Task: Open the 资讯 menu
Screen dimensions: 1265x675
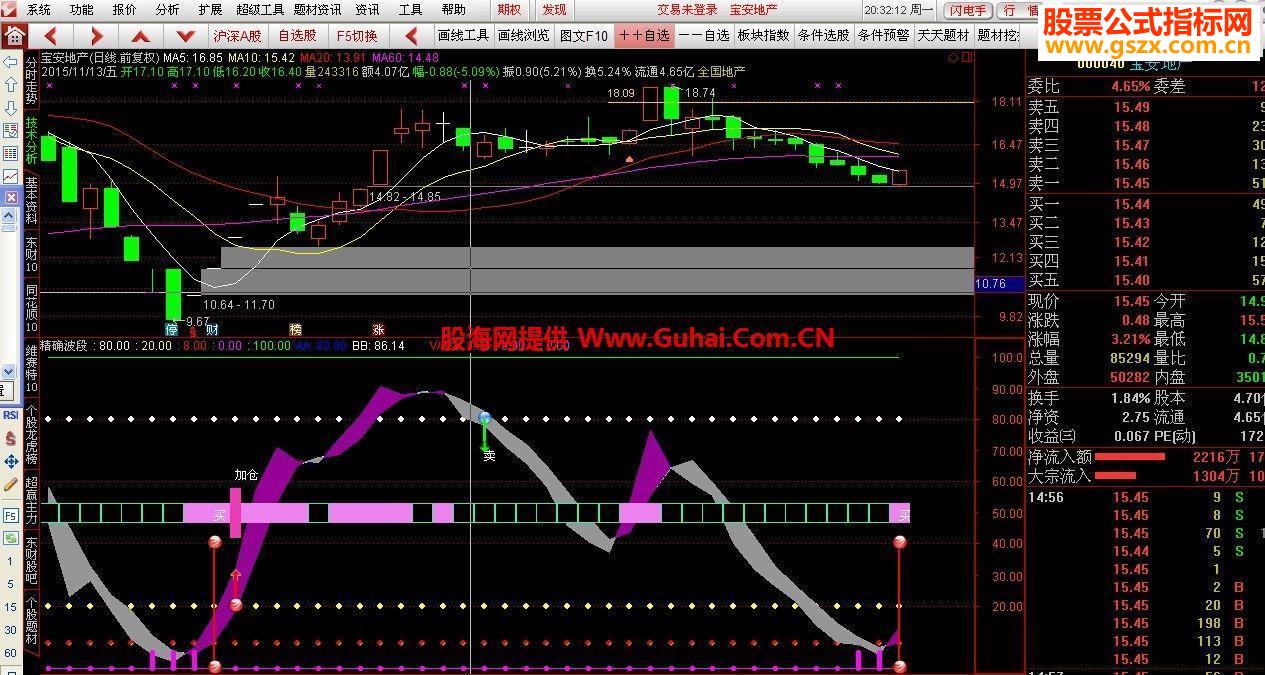Action: pyautogui.click(x=367, y=9)
